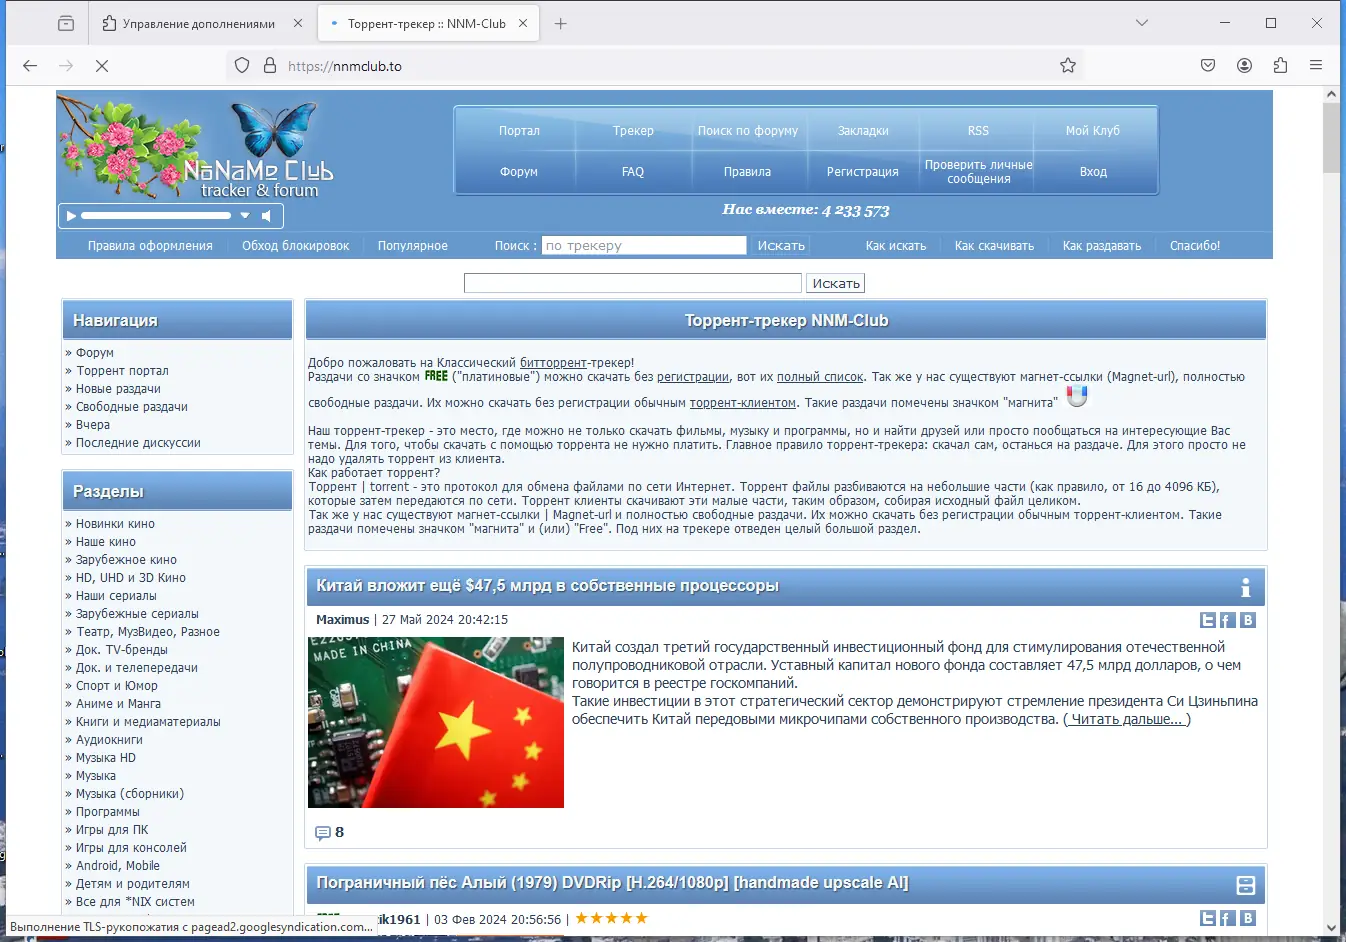The width and height of the screenshot is (1346, 942).
Task: Close the Управление дополнениями tab
Action: click(x=298, y=23)
